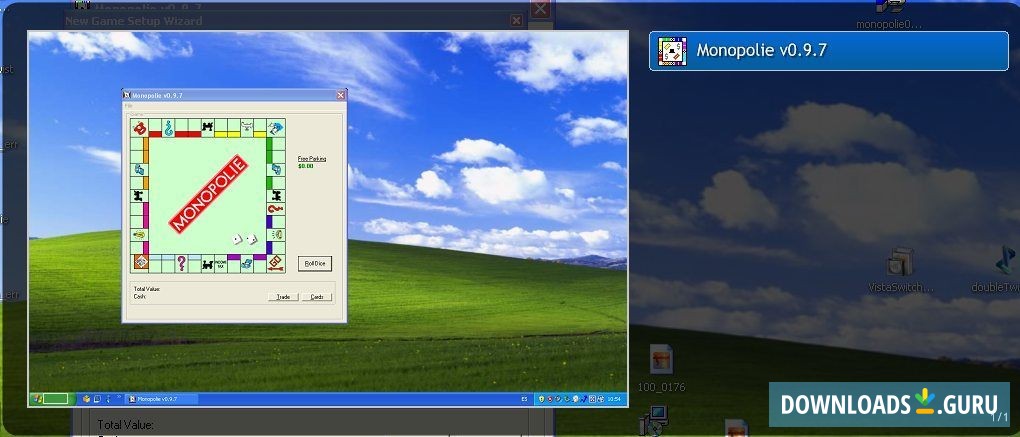Open the 100_0176 file icon on desktop
The height and width of the screenshot is (437, 1020).
tap(662, 367)
